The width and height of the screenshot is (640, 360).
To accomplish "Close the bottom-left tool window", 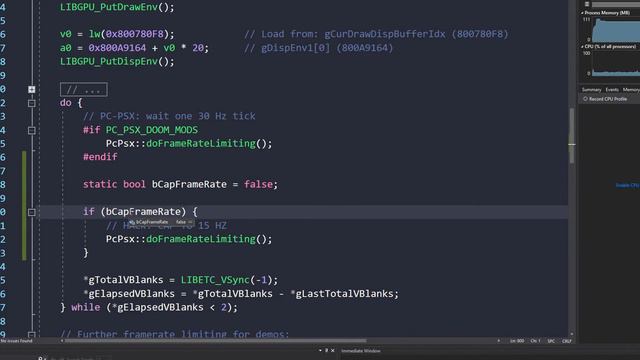I will [x=333, y=350].
